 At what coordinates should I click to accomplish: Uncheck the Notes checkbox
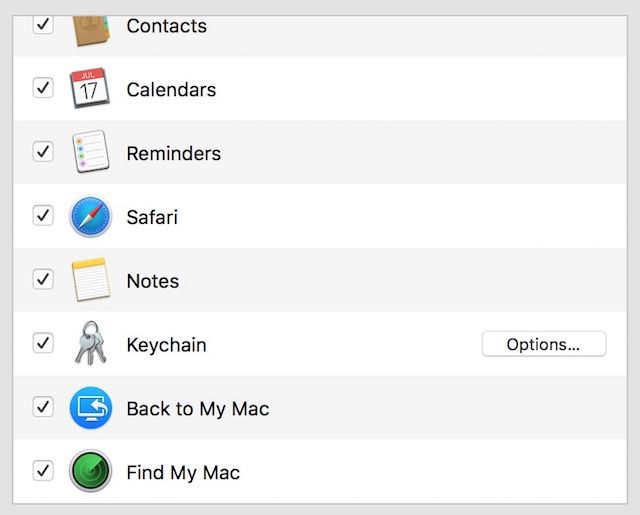point(43,279)
